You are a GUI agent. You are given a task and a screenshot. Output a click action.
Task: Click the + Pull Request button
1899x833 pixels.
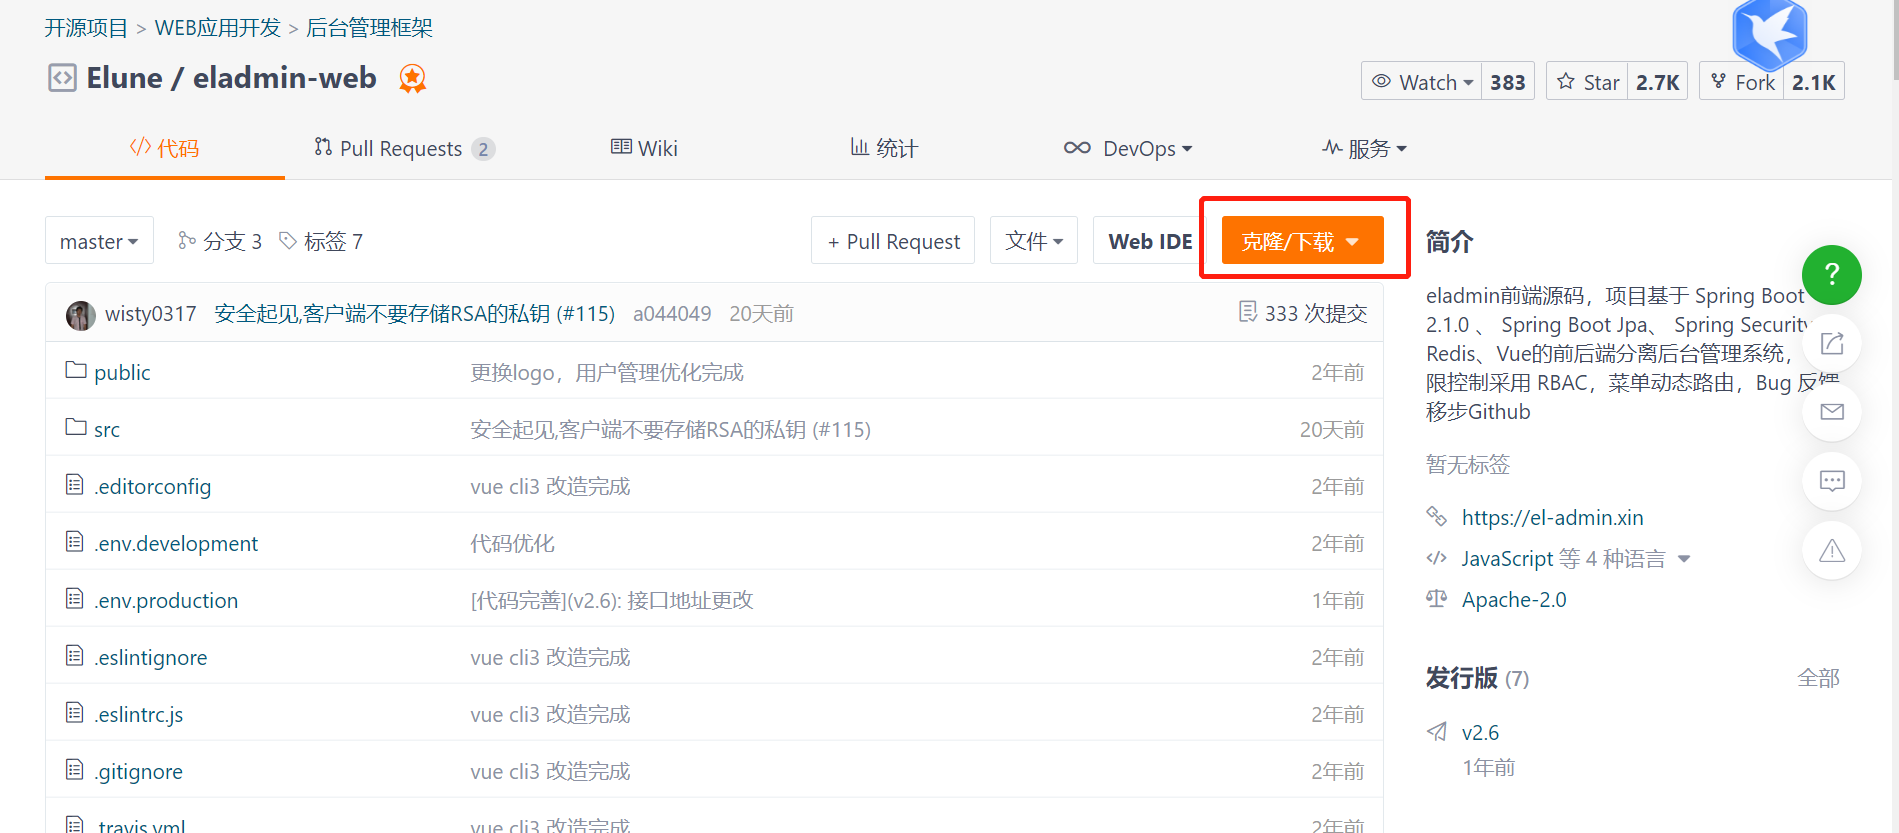(893, 241)
